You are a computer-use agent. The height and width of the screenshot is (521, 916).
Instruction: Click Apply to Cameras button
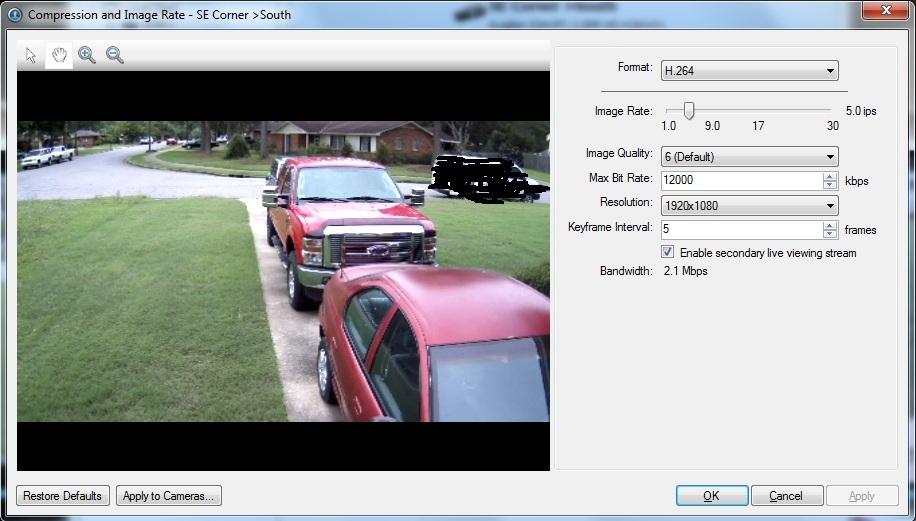coord(169,496)
